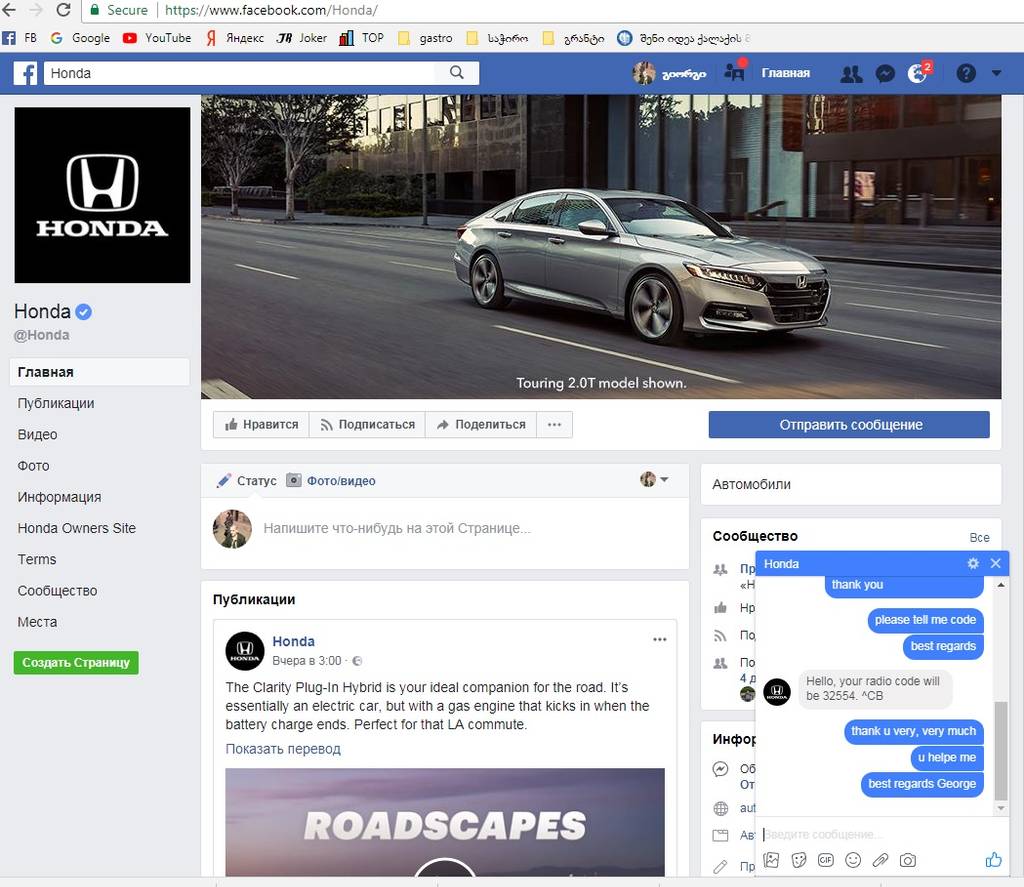This screenshot has width=1024, height=887.
Task: Open the sticker picker in chat
Action: (799, 860)
